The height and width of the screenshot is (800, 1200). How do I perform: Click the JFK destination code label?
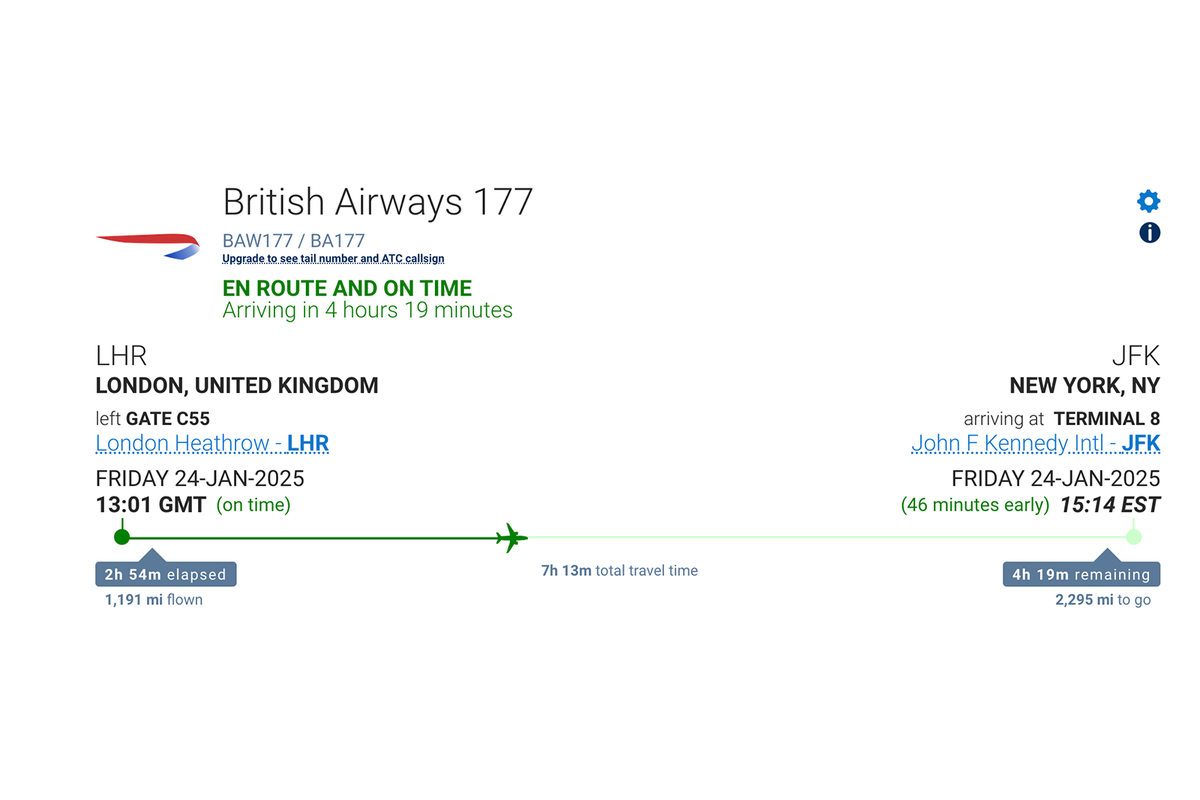click(x=1138, y=355)
